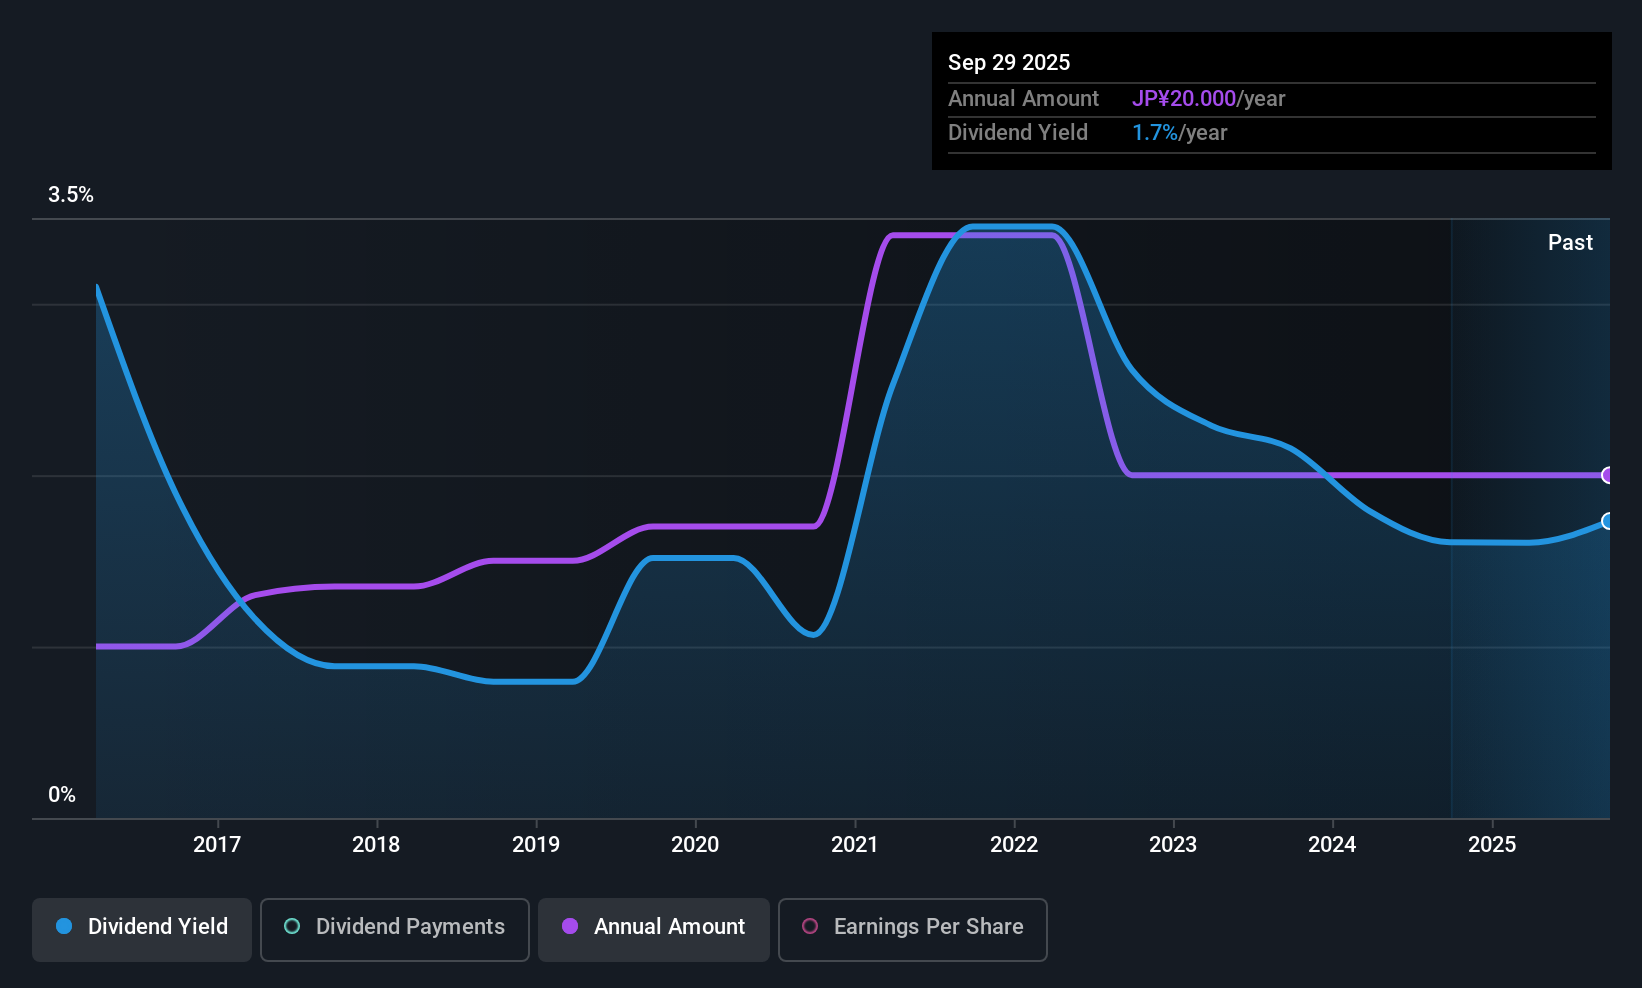Click the 3.5% y-axis label
Viewport: 1642px width, 988px height.
pyautogui.click(x=71, y=195)
